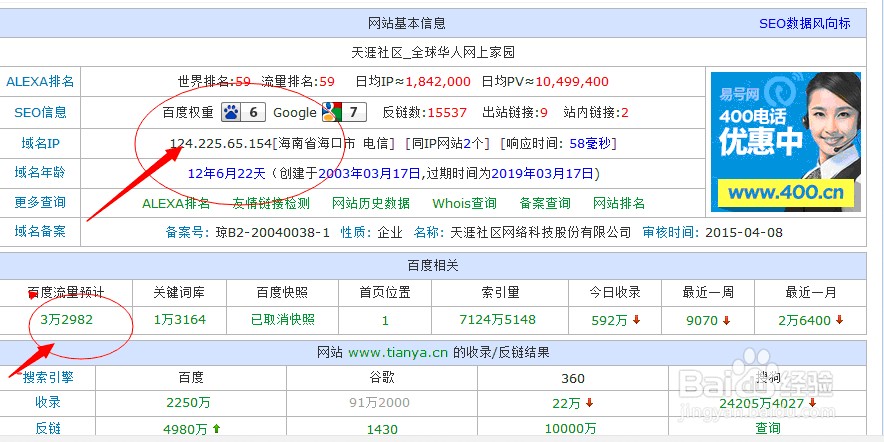Click the 400电话 advertisement banner

click(x=786, y=142)
